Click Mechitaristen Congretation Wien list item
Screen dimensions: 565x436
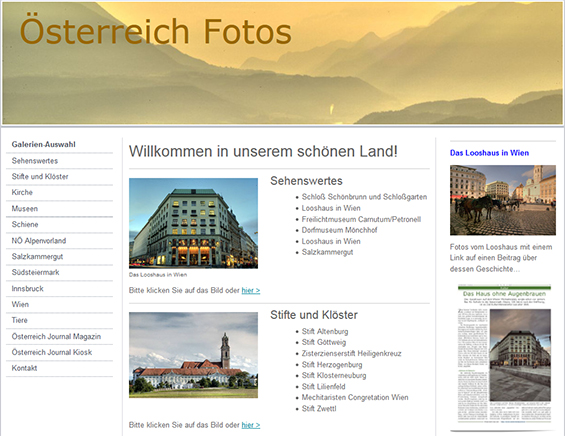pos(355,397)
